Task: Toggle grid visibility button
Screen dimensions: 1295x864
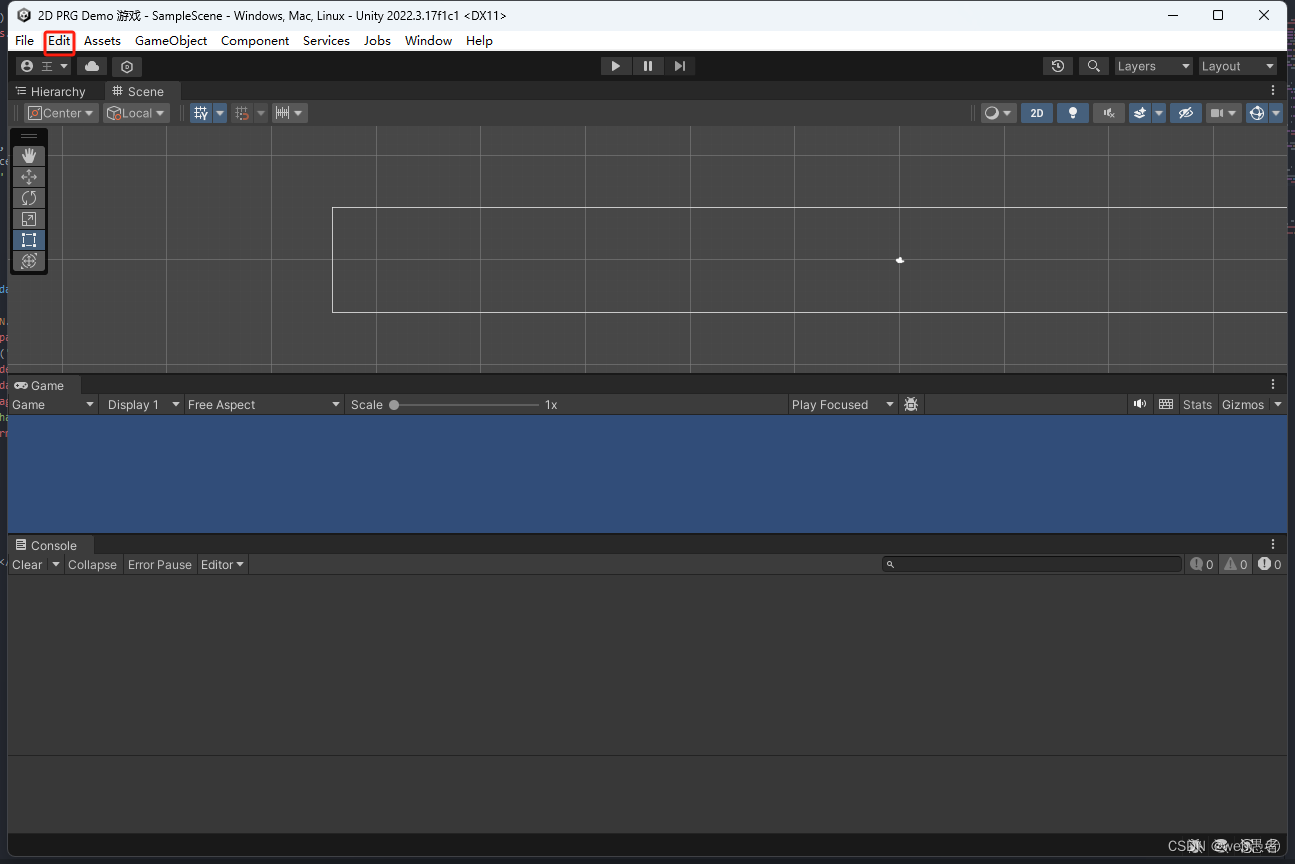Action: click(x=201, y=113)
